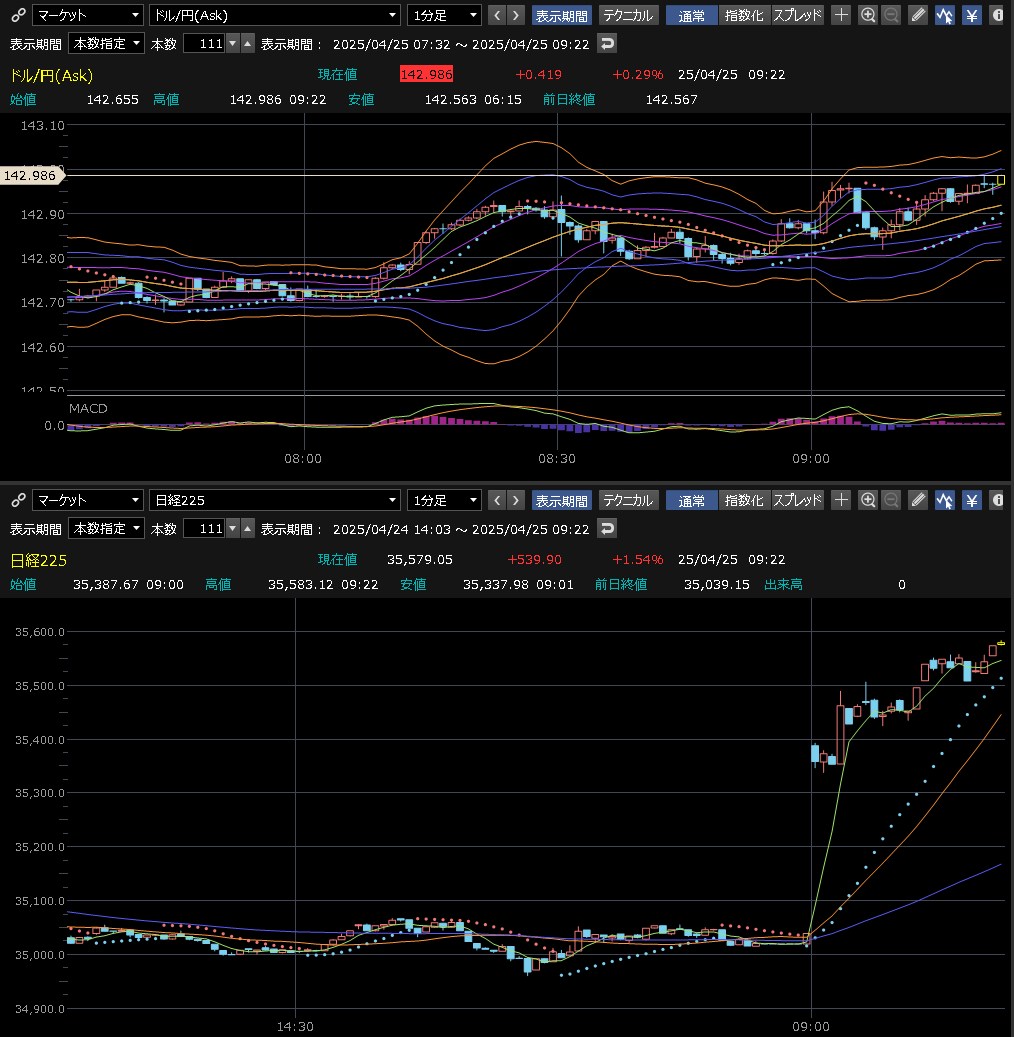Toggle chart cursor tool in top panel
This screenshot has width=1014, height=1037.
pyautogui.click(x=945, y=15)
